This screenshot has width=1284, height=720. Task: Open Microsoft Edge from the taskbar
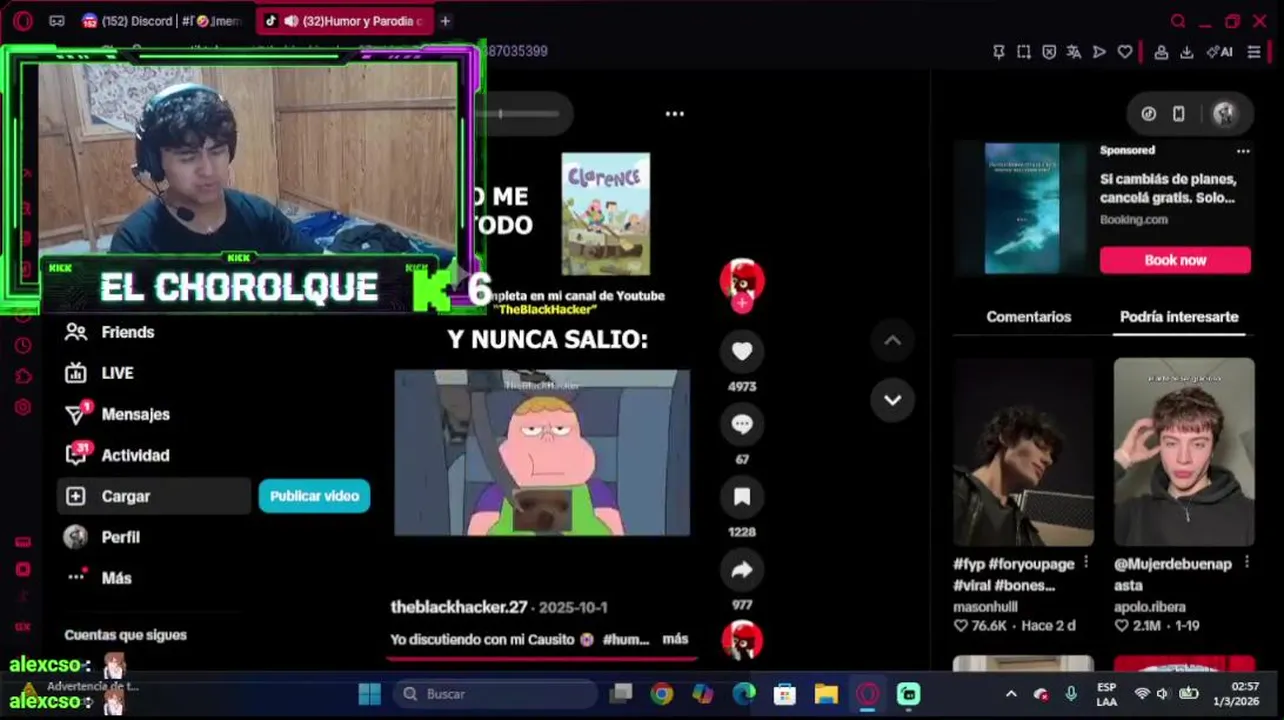point(743,694)
